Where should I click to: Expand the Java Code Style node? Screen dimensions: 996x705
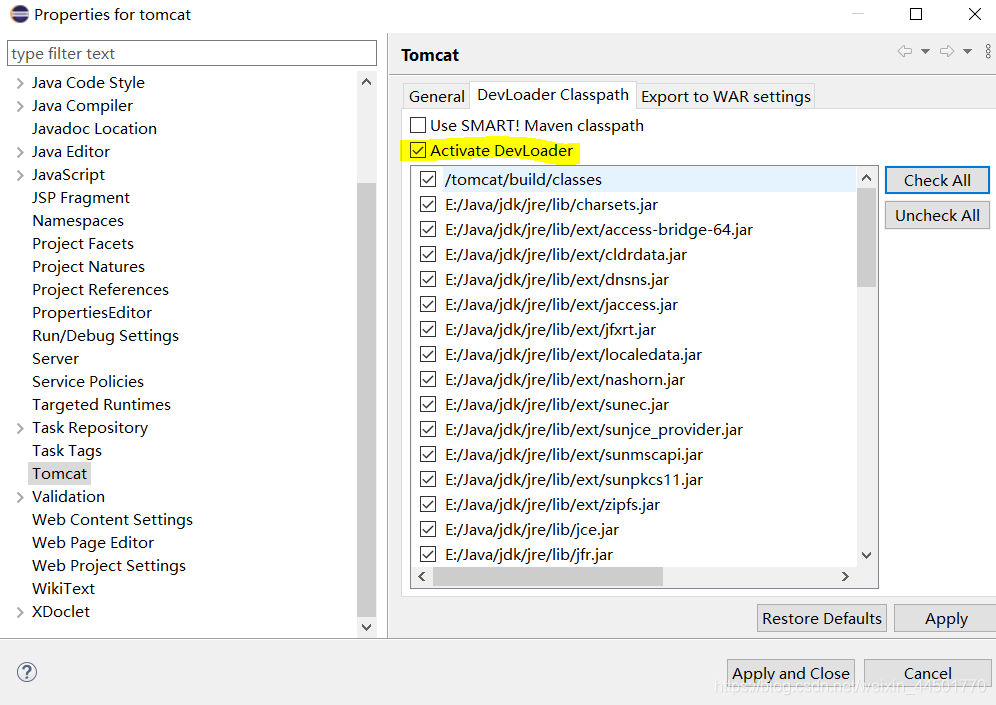tap(20, 83)
